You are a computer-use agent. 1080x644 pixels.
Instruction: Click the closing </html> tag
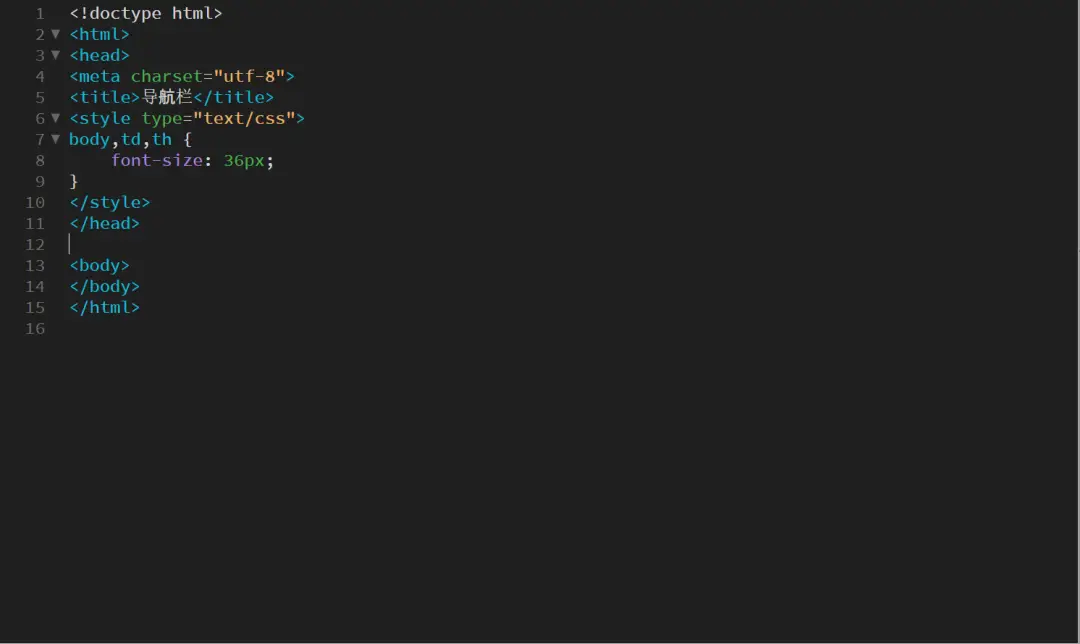coord(105,307)
